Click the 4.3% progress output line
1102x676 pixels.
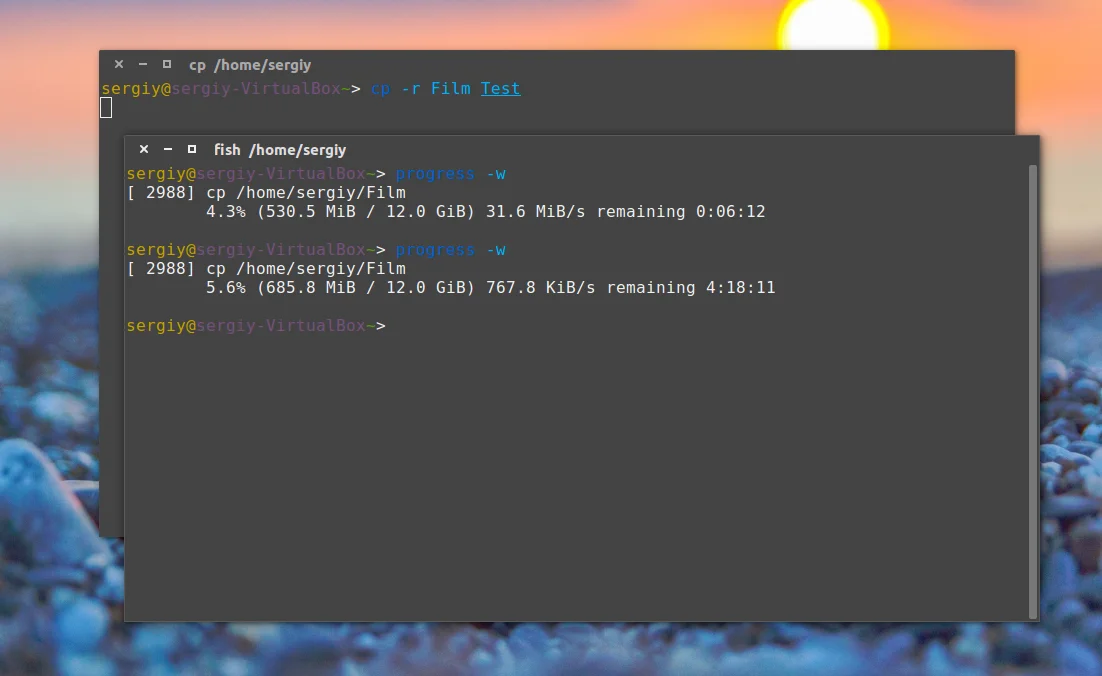pyautogui.click(x=486, y=212)
